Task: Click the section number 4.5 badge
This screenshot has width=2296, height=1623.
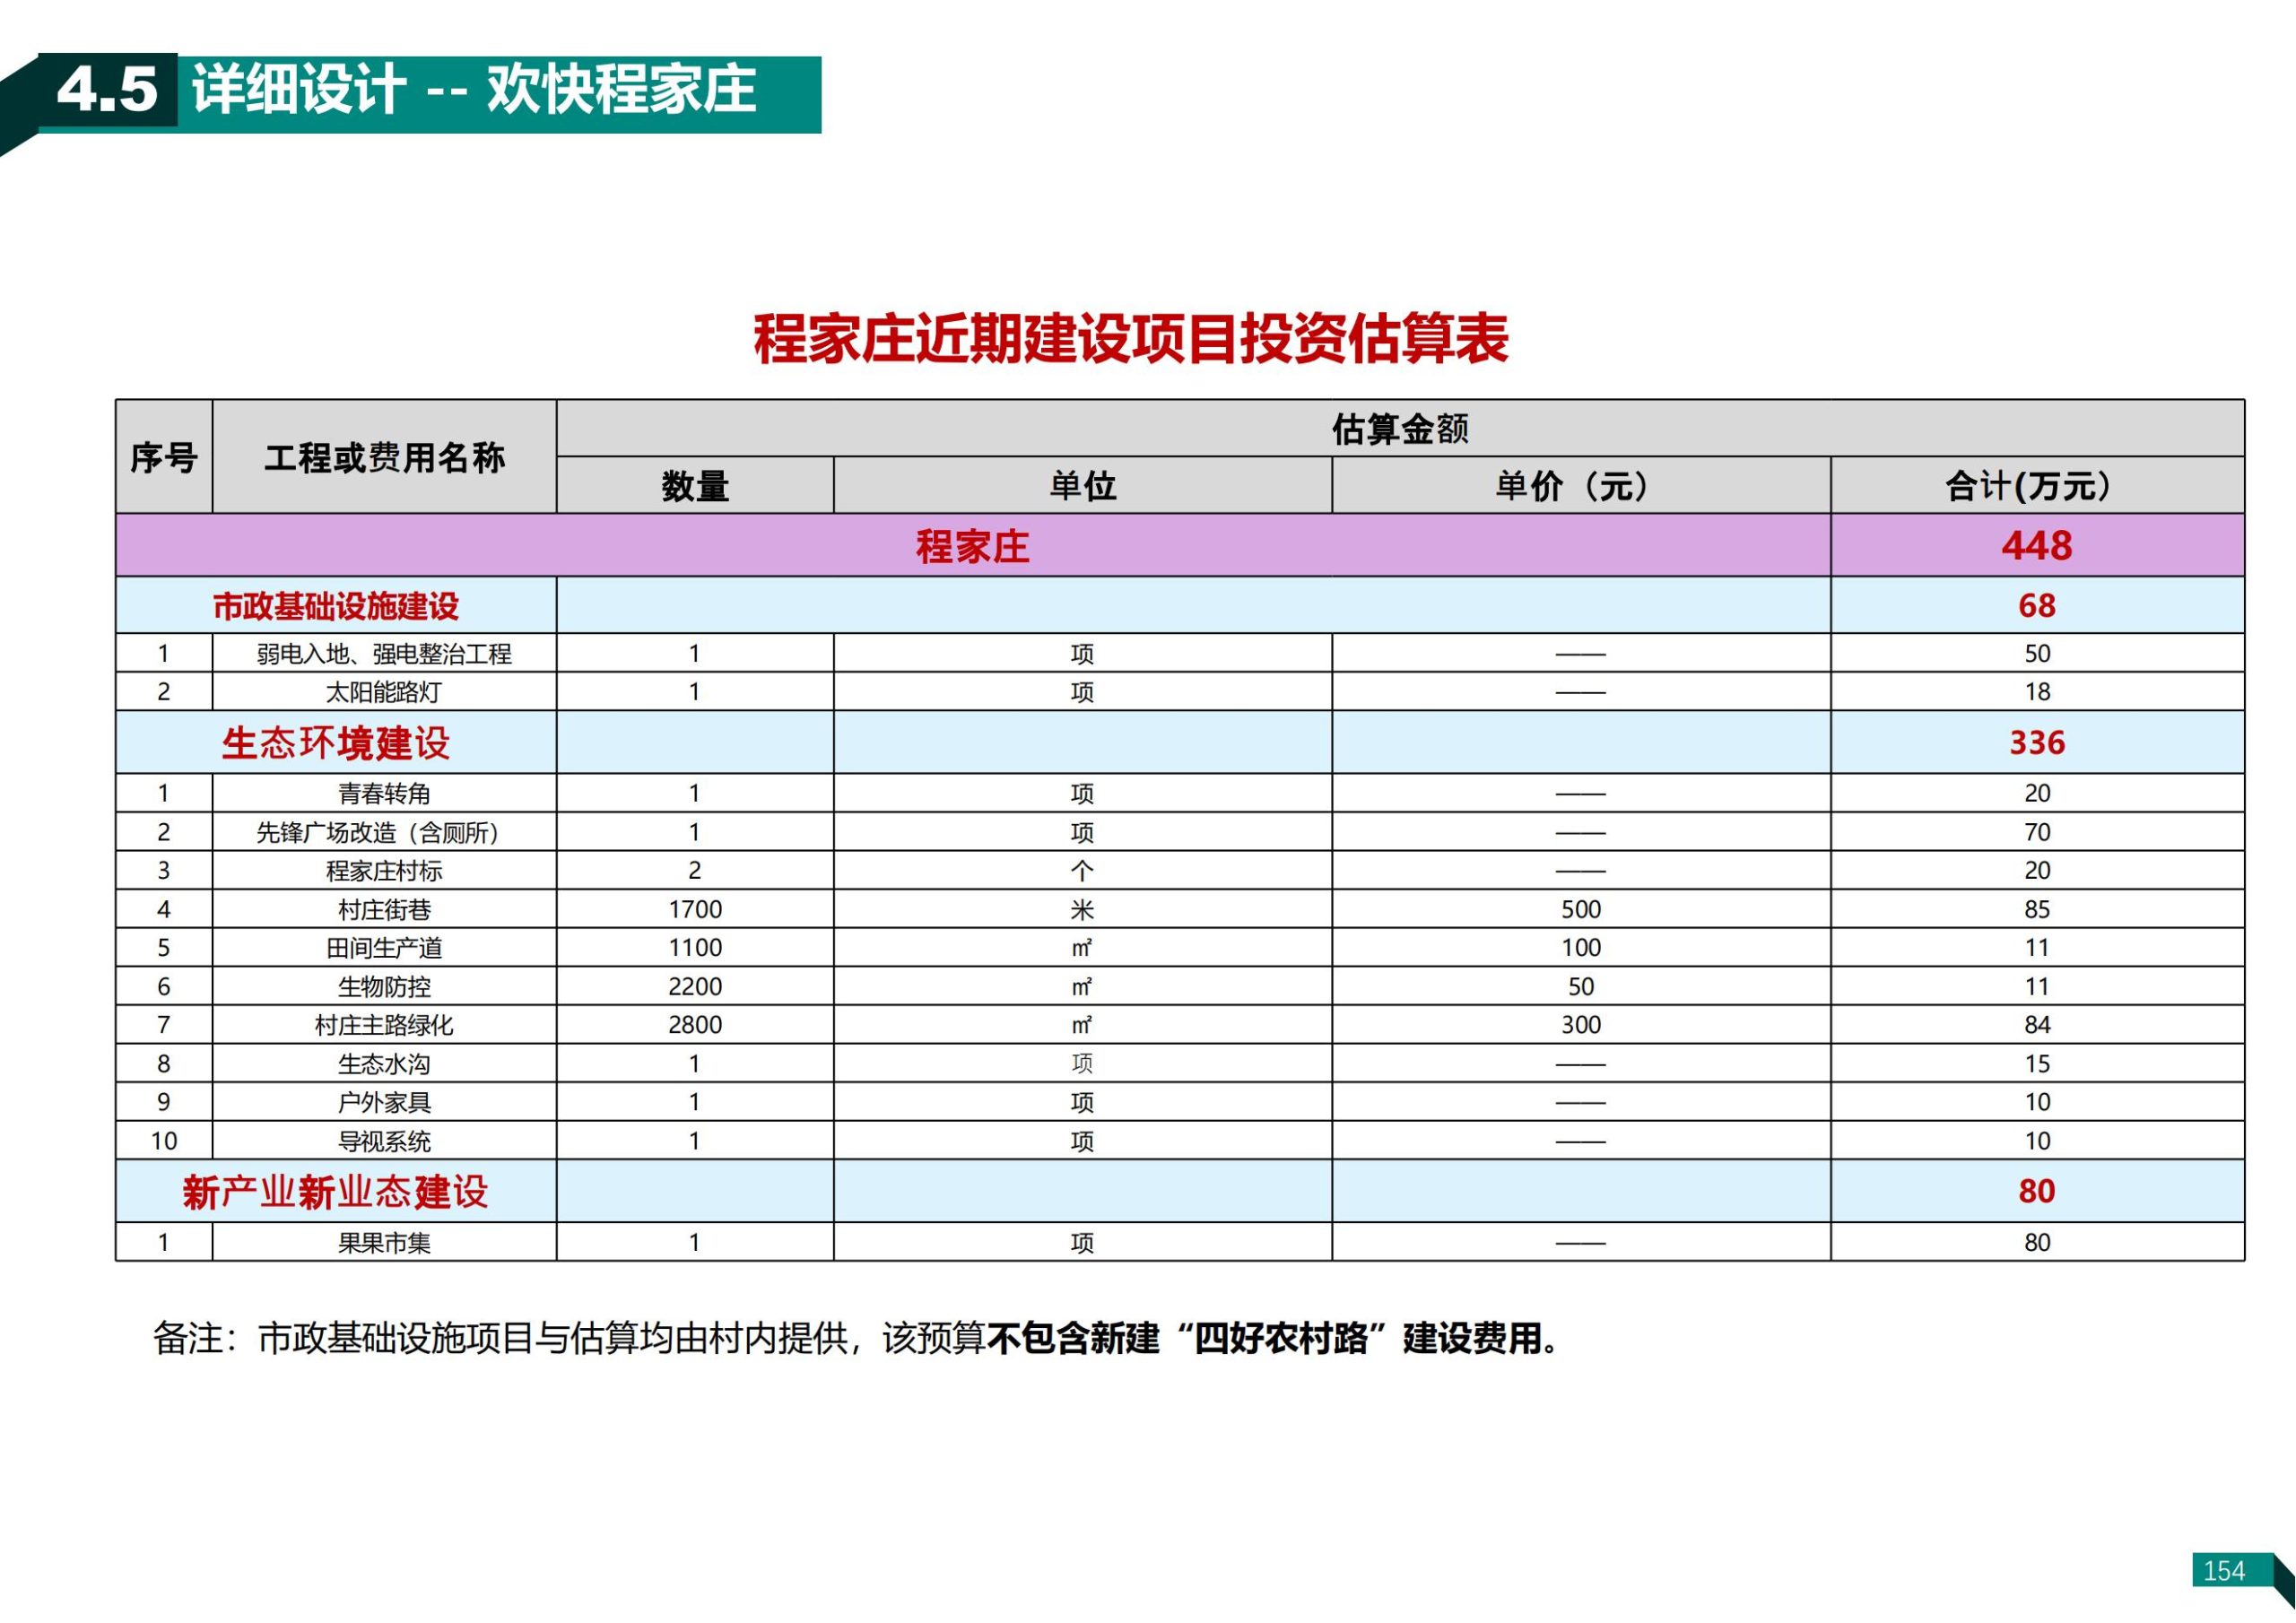Action: pyautogui.click(x=107, y=90)
